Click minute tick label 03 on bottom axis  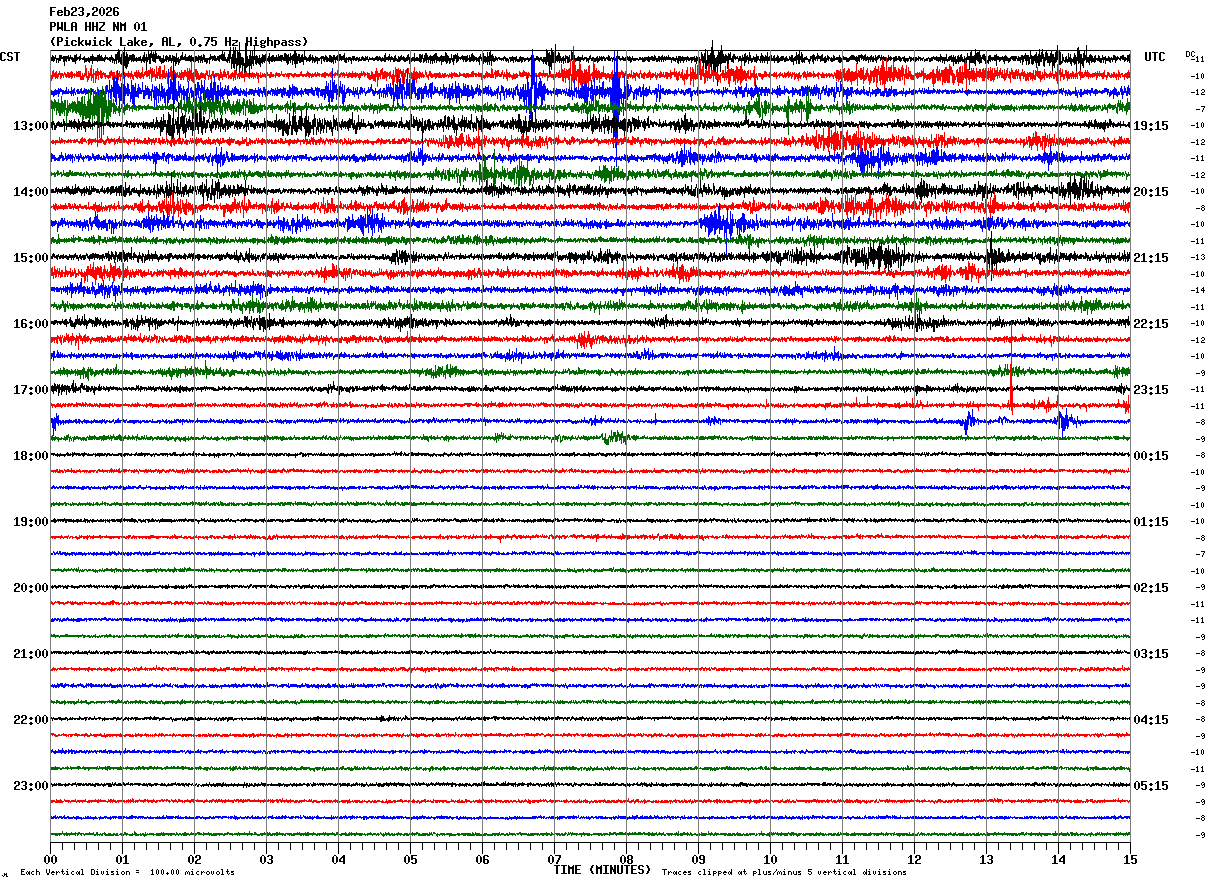pos(266,859)
